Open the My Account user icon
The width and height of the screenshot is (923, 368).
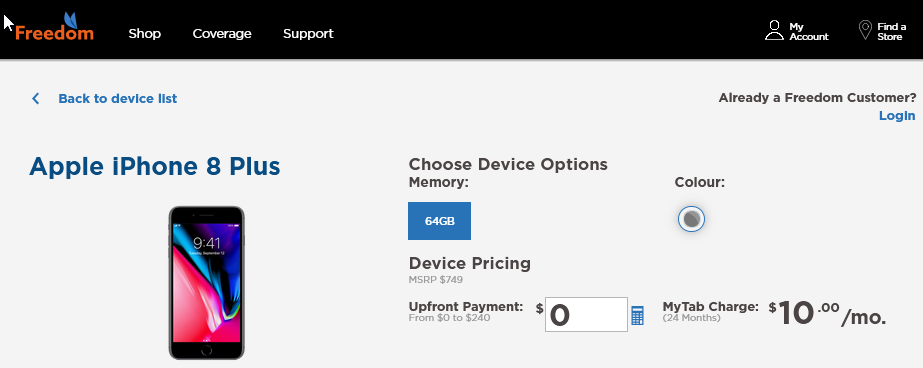pyautogui.click(x=774, y=31)
